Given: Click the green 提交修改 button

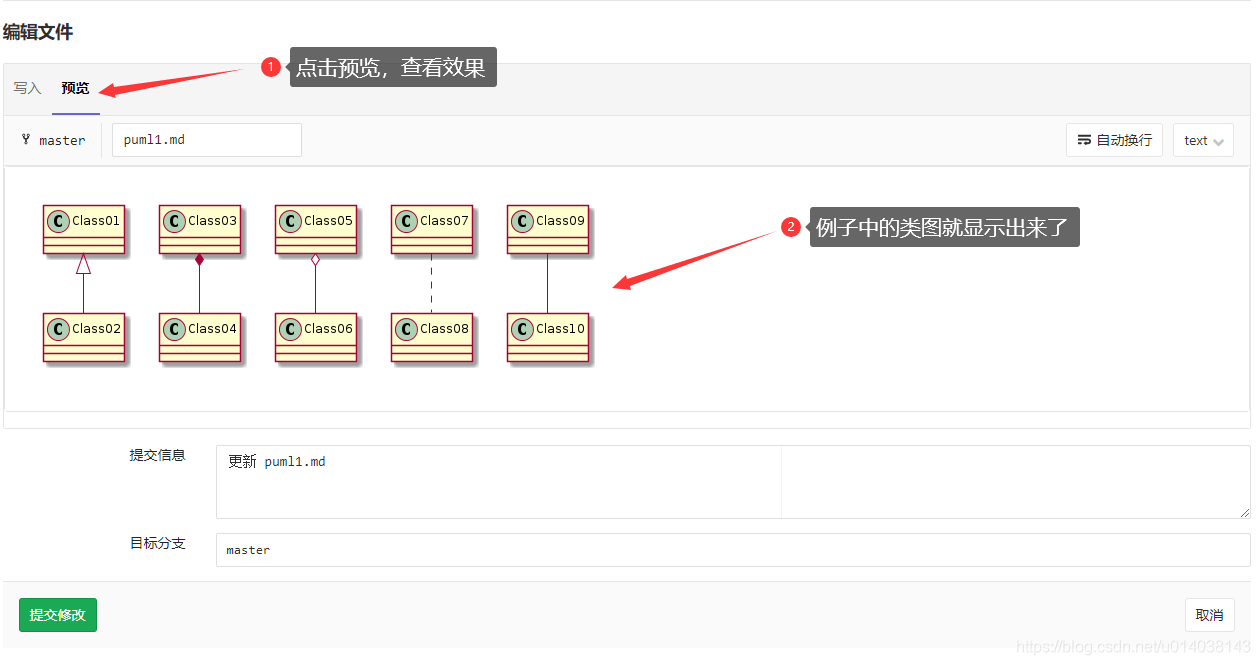Looking at the screenshot, I should [58, 615].
